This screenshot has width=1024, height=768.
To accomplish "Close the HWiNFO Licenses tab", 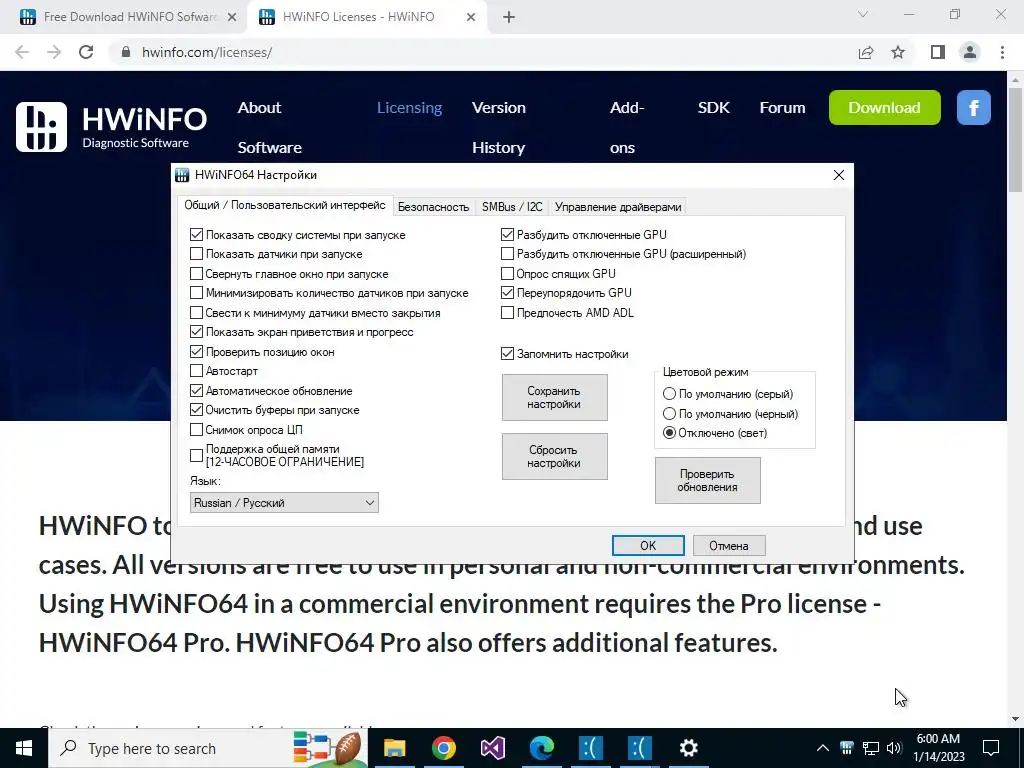I will [x=471, y=18].
